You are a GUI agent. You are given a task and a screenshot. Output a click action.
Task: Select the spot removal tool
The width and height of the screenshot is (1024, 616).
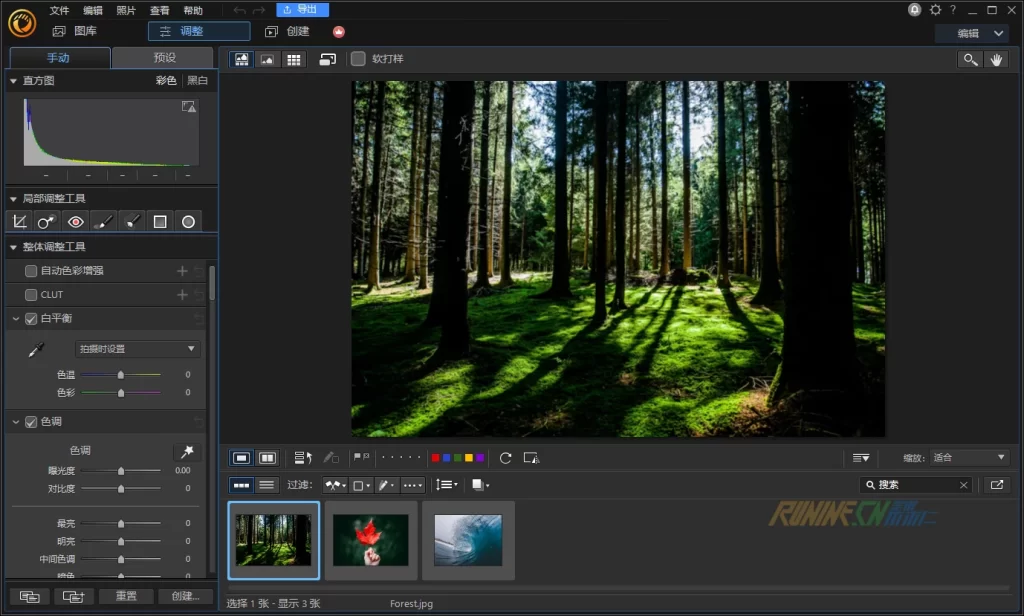tap(47, 221)
